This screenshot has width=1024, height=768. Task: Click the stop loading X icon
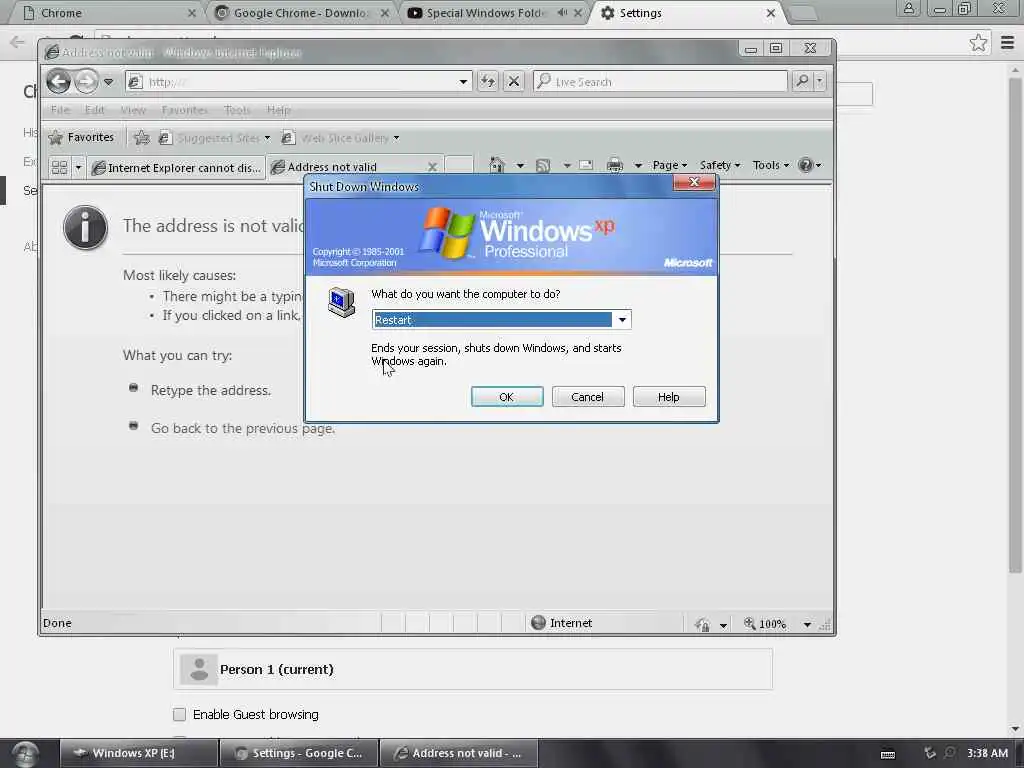(x=514, y=82)
